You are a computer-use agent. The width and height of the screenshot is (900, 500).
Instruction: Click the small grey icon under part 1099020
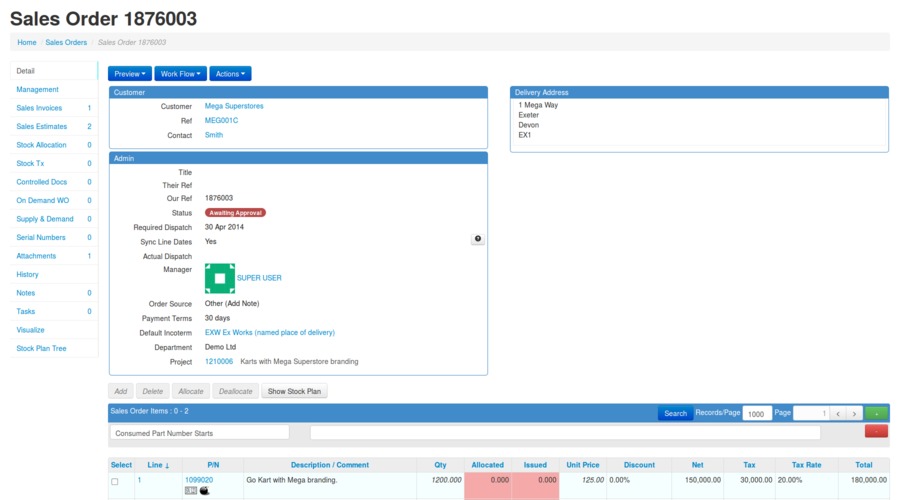191,491
